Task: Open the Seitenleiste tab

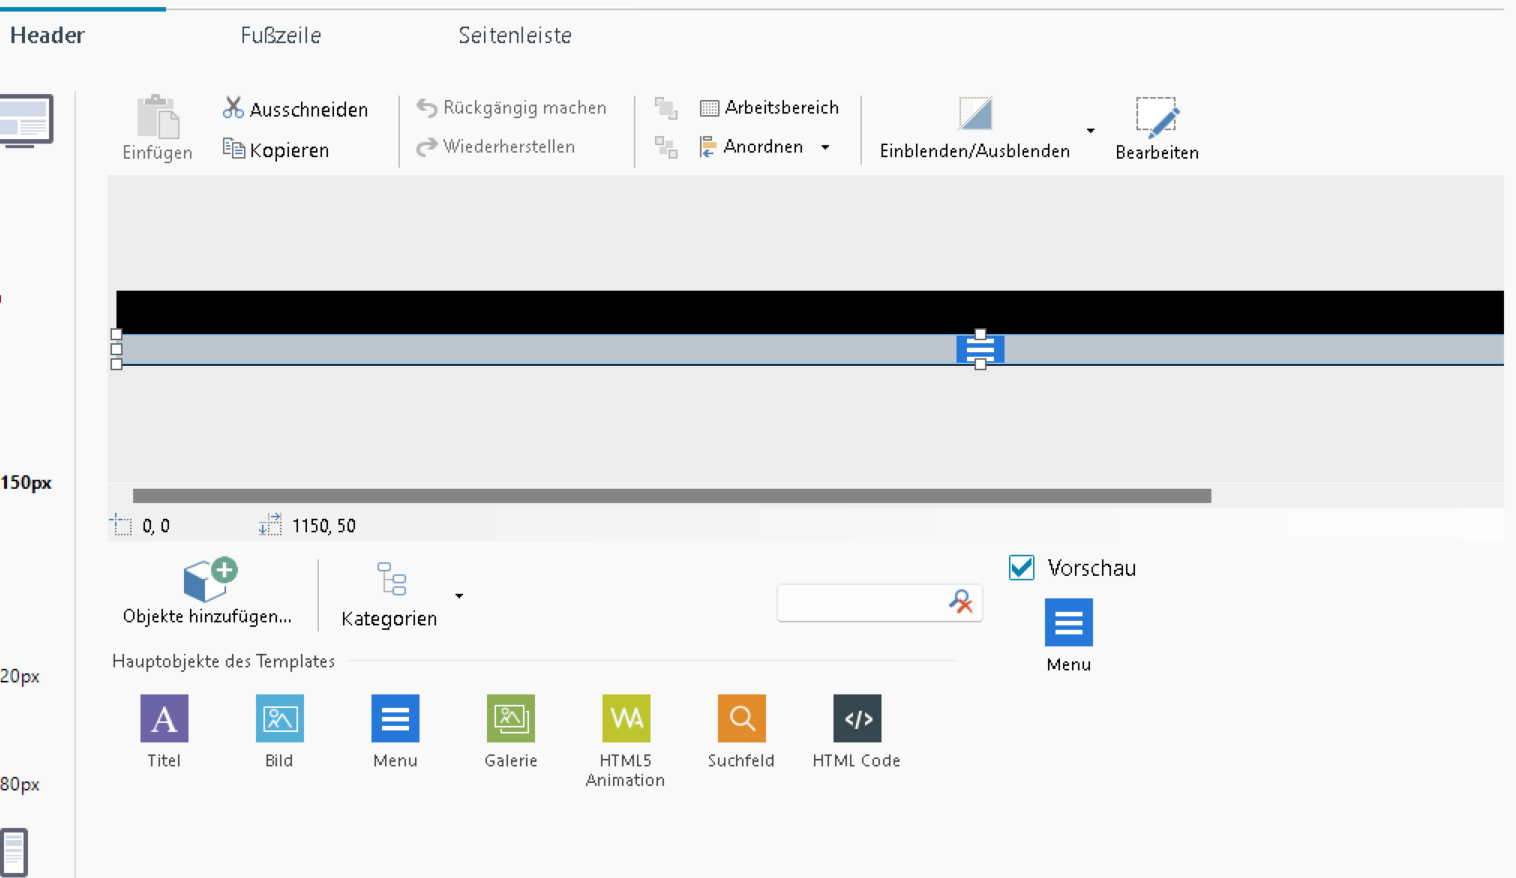Action: pos(515,36)
